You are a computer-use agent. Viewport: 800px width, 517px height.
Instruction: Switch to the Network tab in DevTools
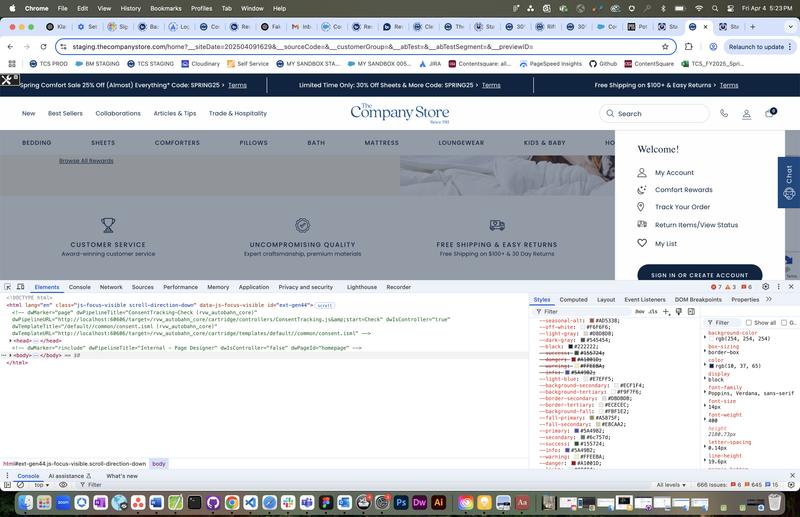tap(111, 287)
